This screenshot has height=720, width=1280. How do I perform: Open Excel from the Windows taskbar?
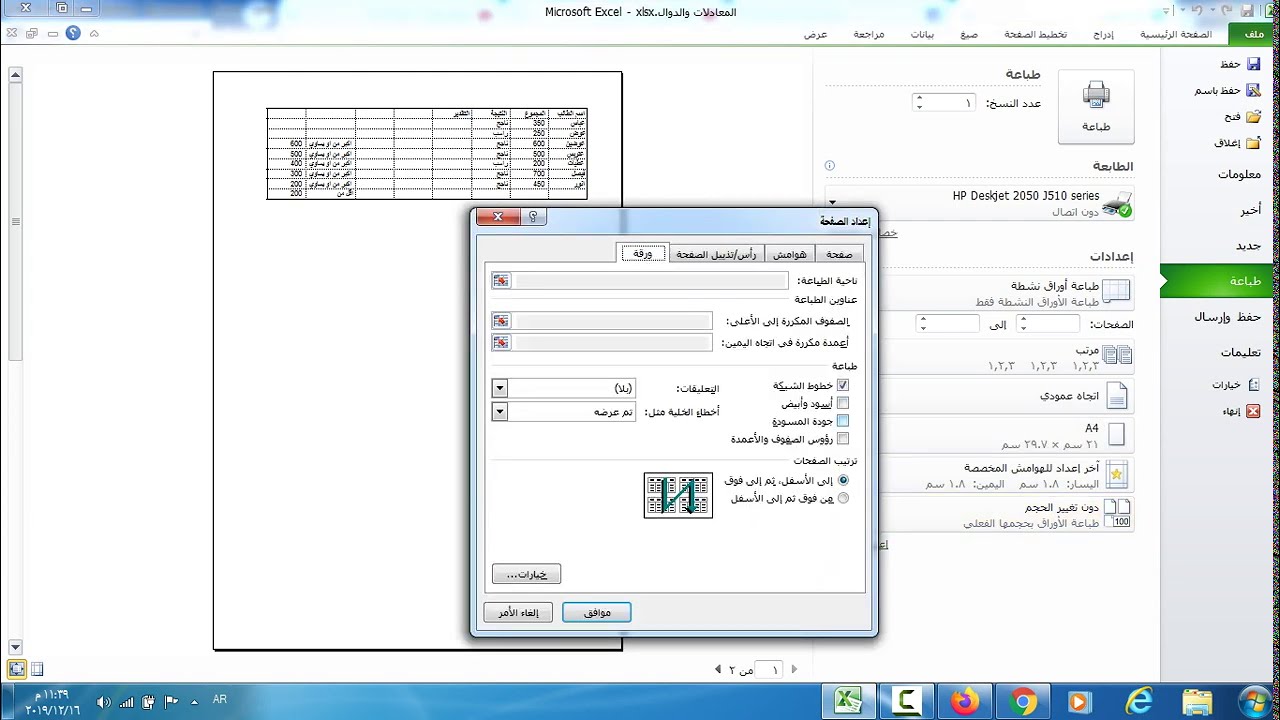coord(849,701)
